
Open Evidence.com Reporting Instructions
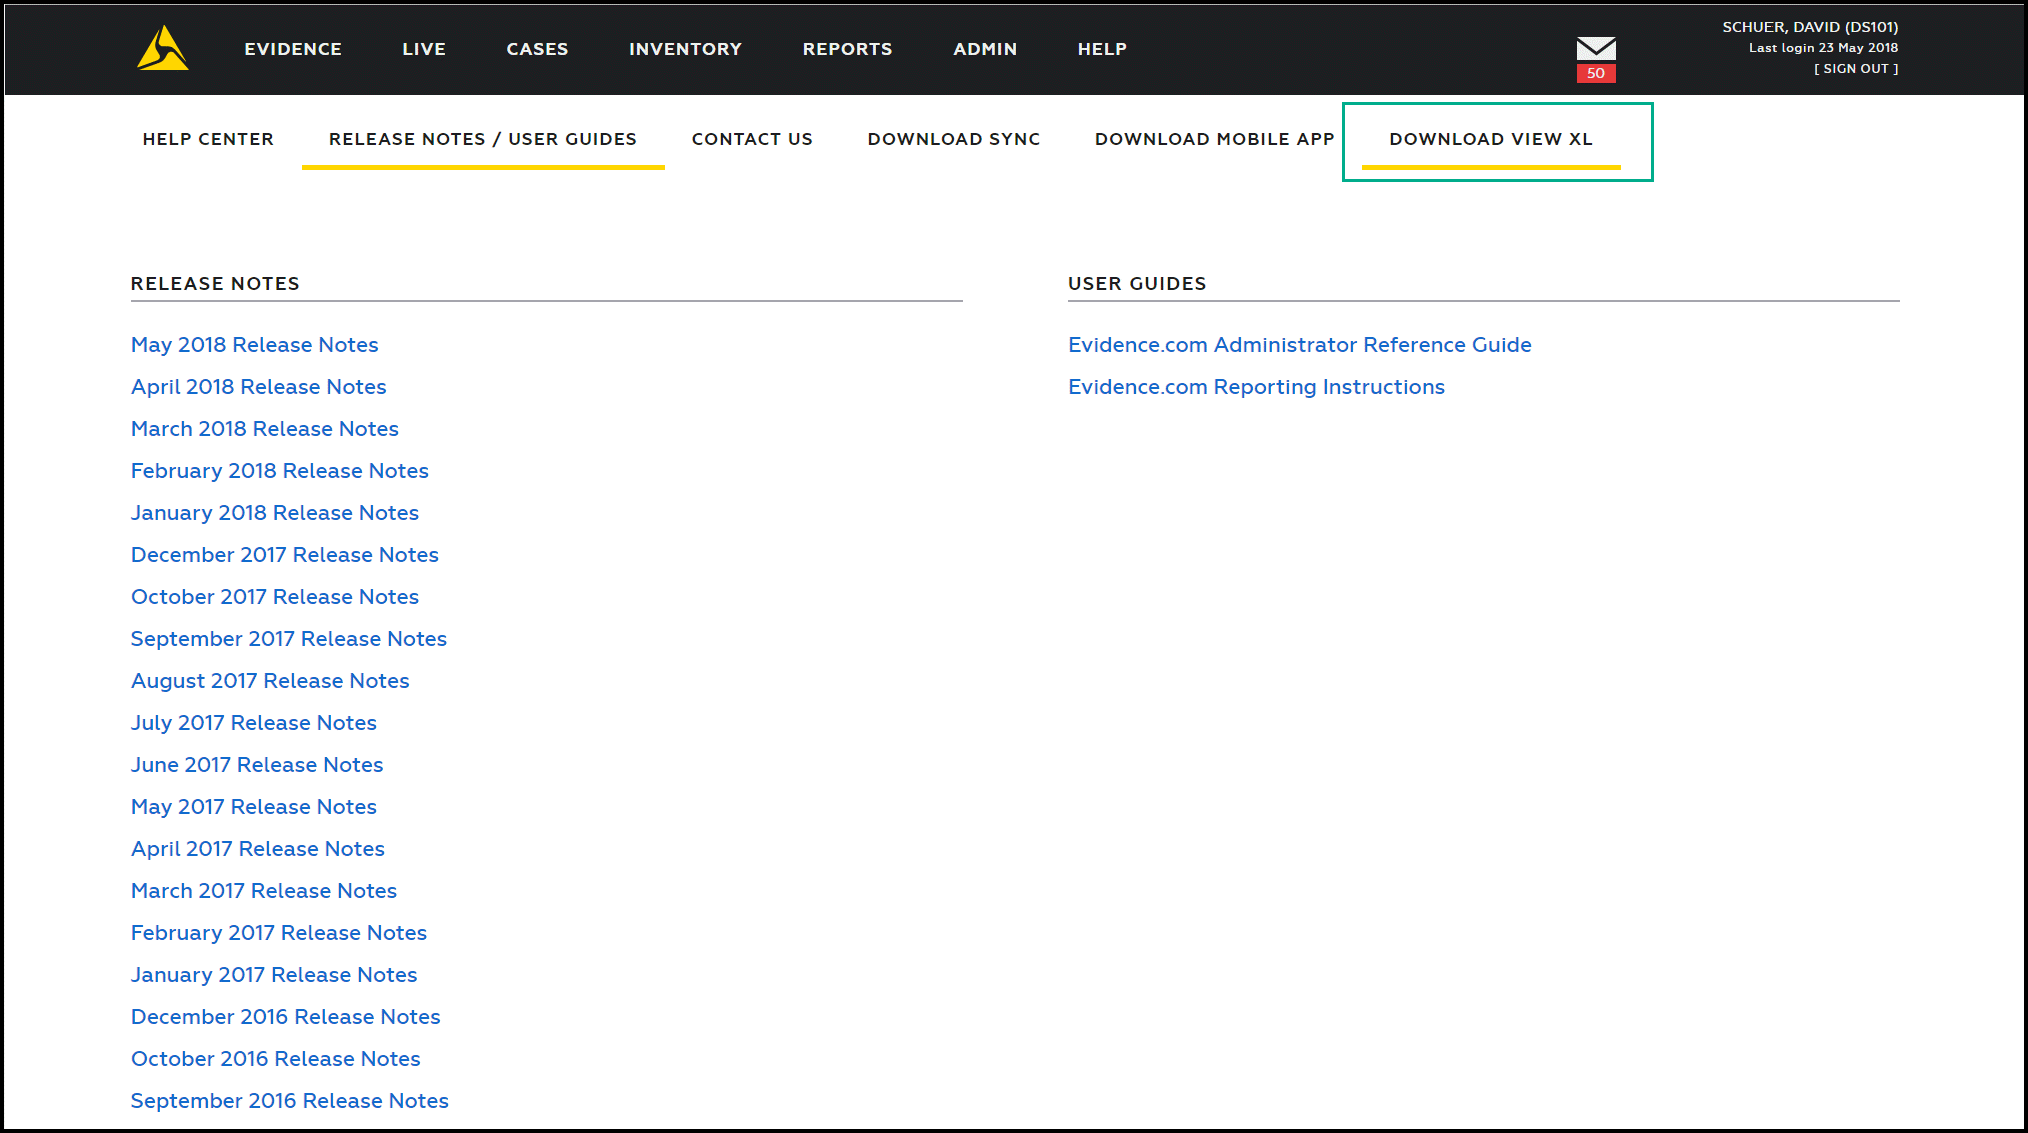point(1256,386)
